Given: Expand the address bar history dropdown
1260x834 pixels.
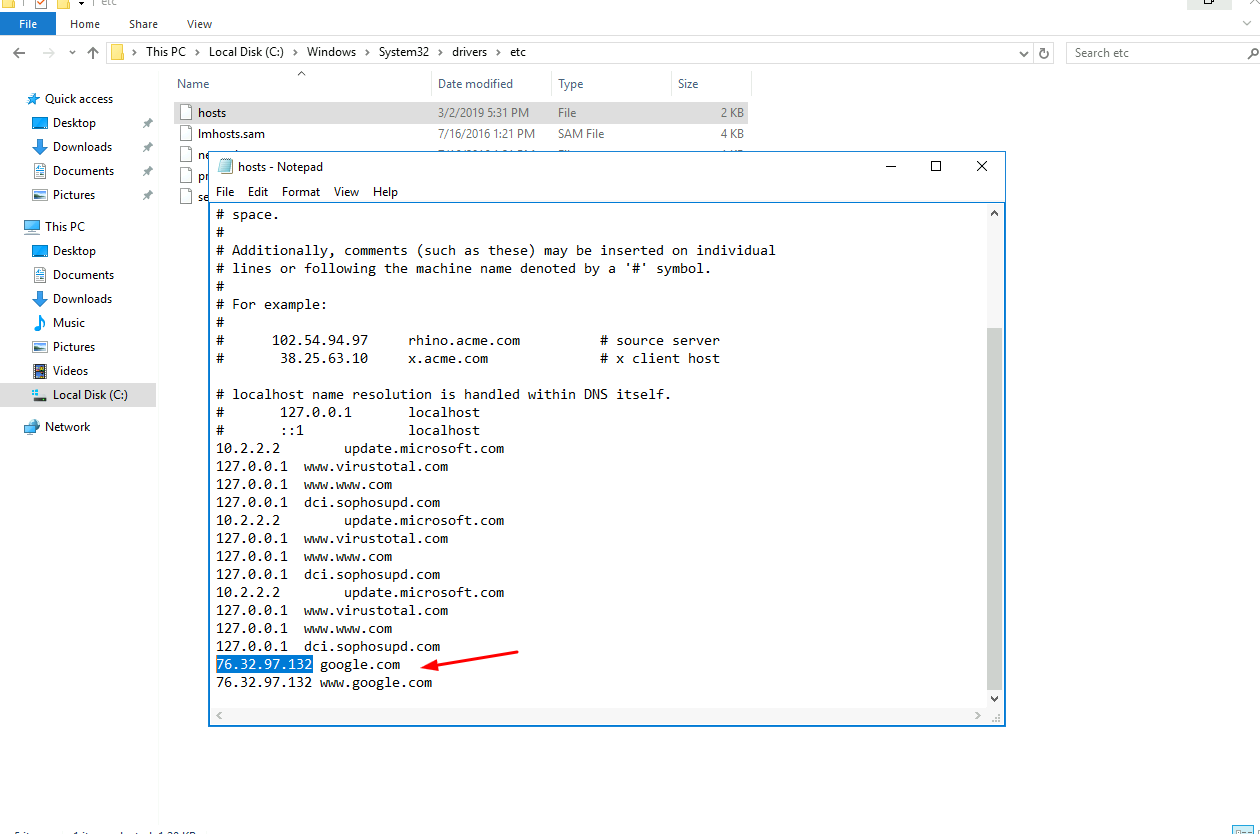Looking at the screenshot, I should (x=1023, y=53).
